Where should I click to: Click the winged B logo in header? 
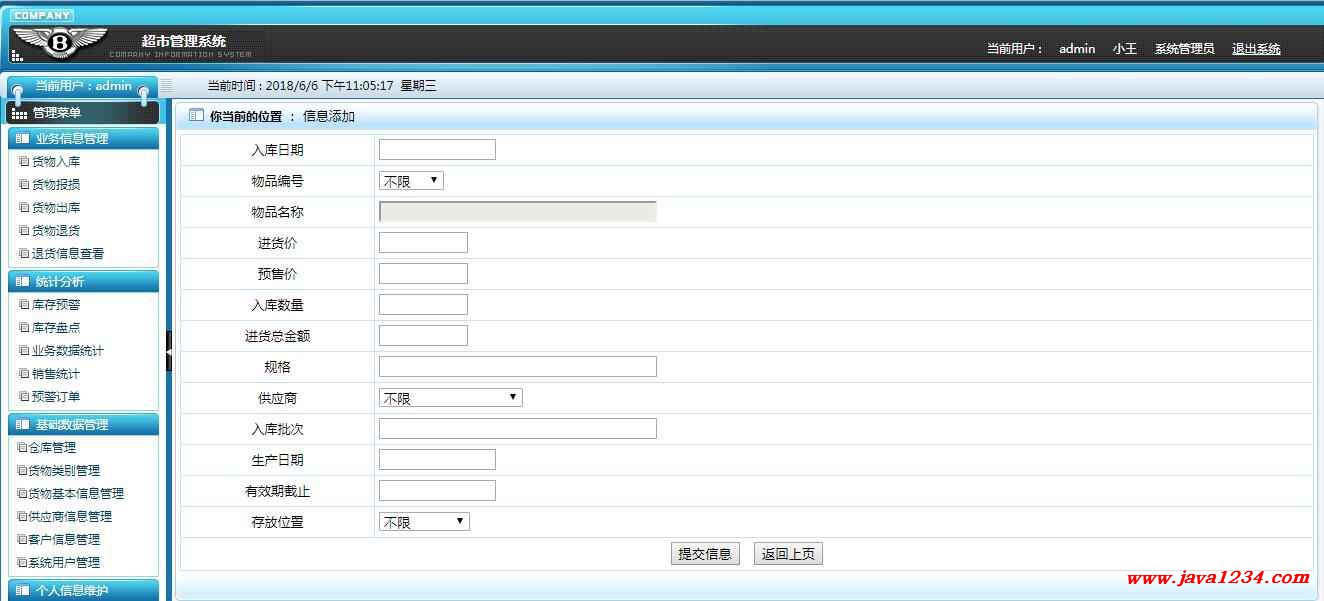(x=60, y=42)
